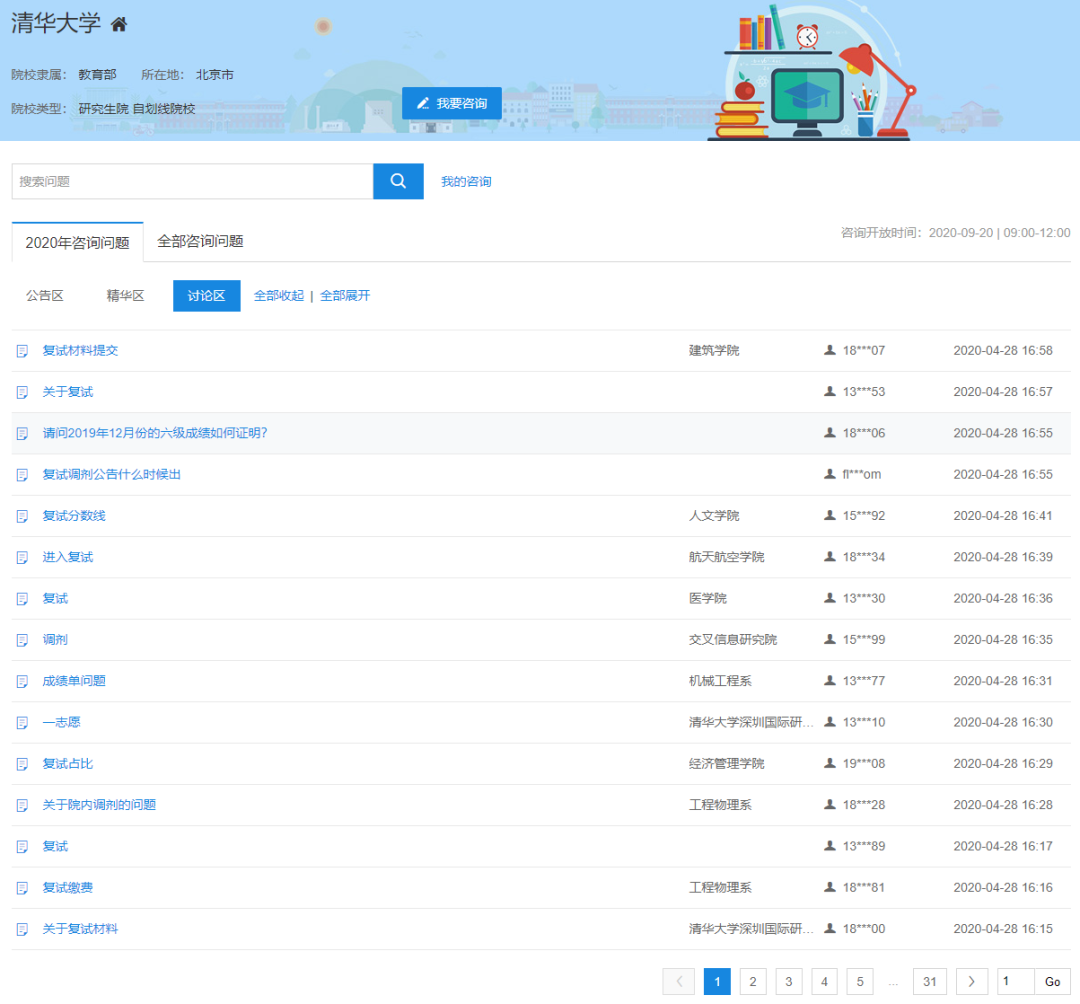1080x1004 pixels.
Task: Select the 精华区 section
Action: pos(126,296)
